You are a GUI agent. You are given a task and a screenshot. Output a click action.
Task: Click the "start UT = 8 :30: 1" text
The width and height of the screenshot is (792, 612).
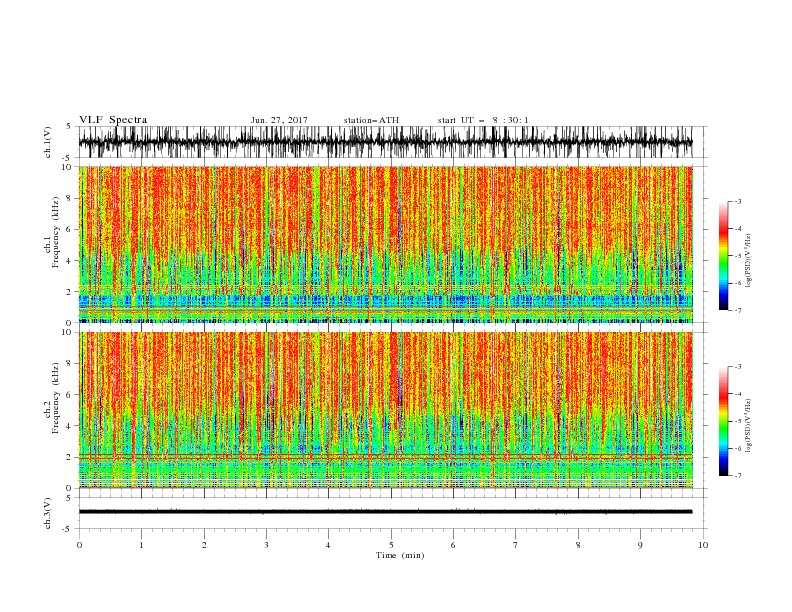pyautogui.click(x=483, y=120)
